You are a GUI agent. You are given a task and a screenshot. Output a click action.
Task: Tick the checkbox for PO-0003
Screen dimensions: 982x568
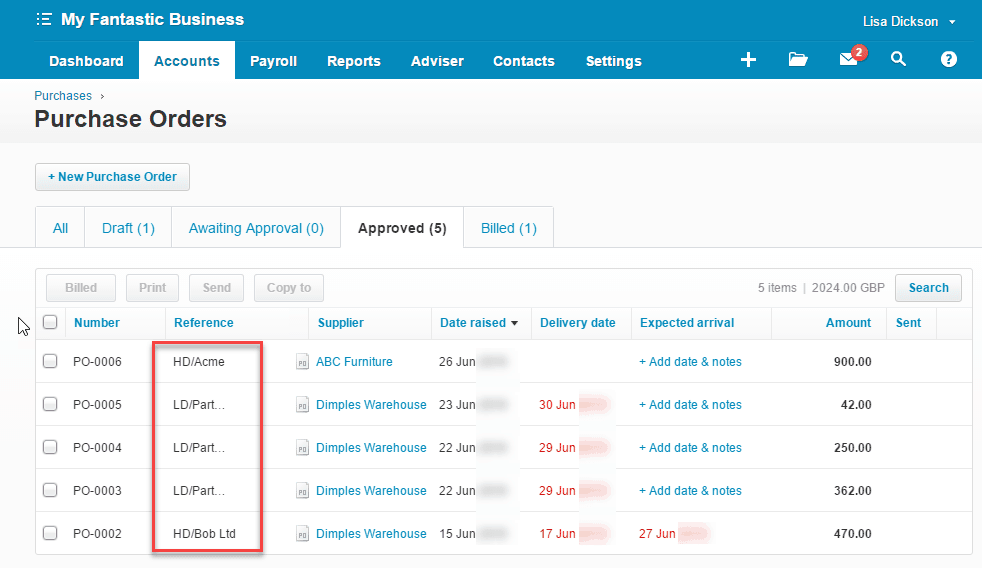[50, 490]
